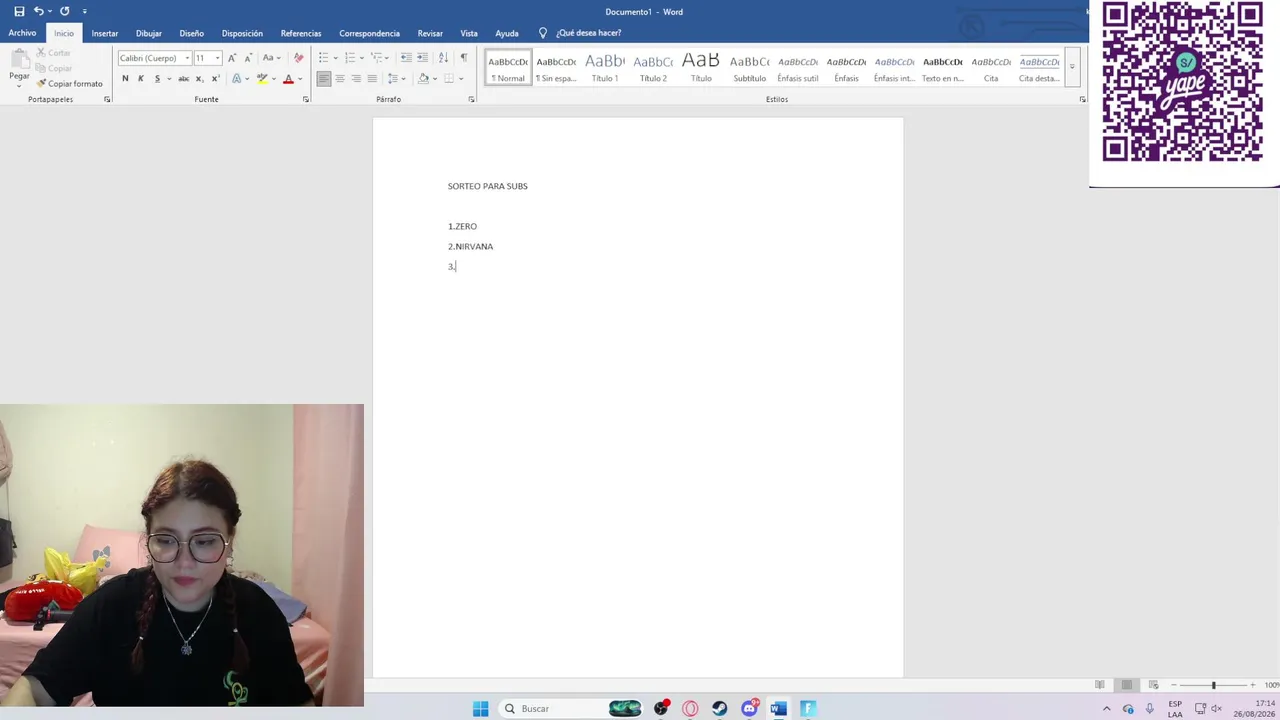Toggle underline formatting (S)

click(157, 79)
